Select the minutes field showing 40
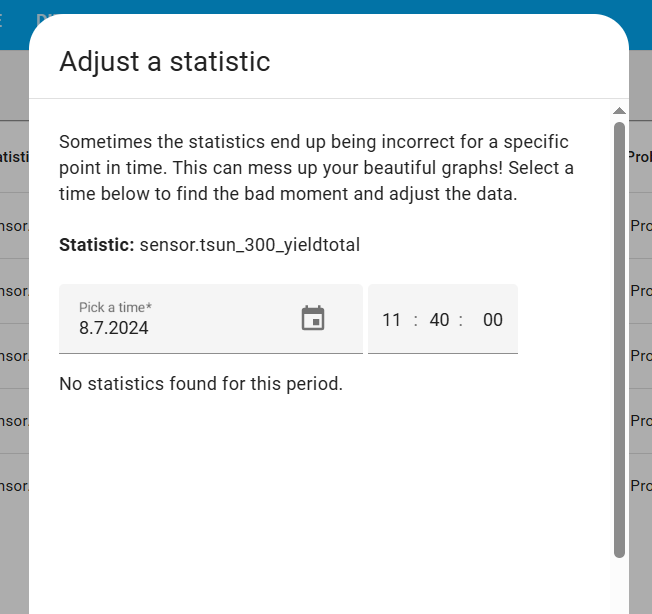This screenshot has width=652, height=614. [439, 320]
